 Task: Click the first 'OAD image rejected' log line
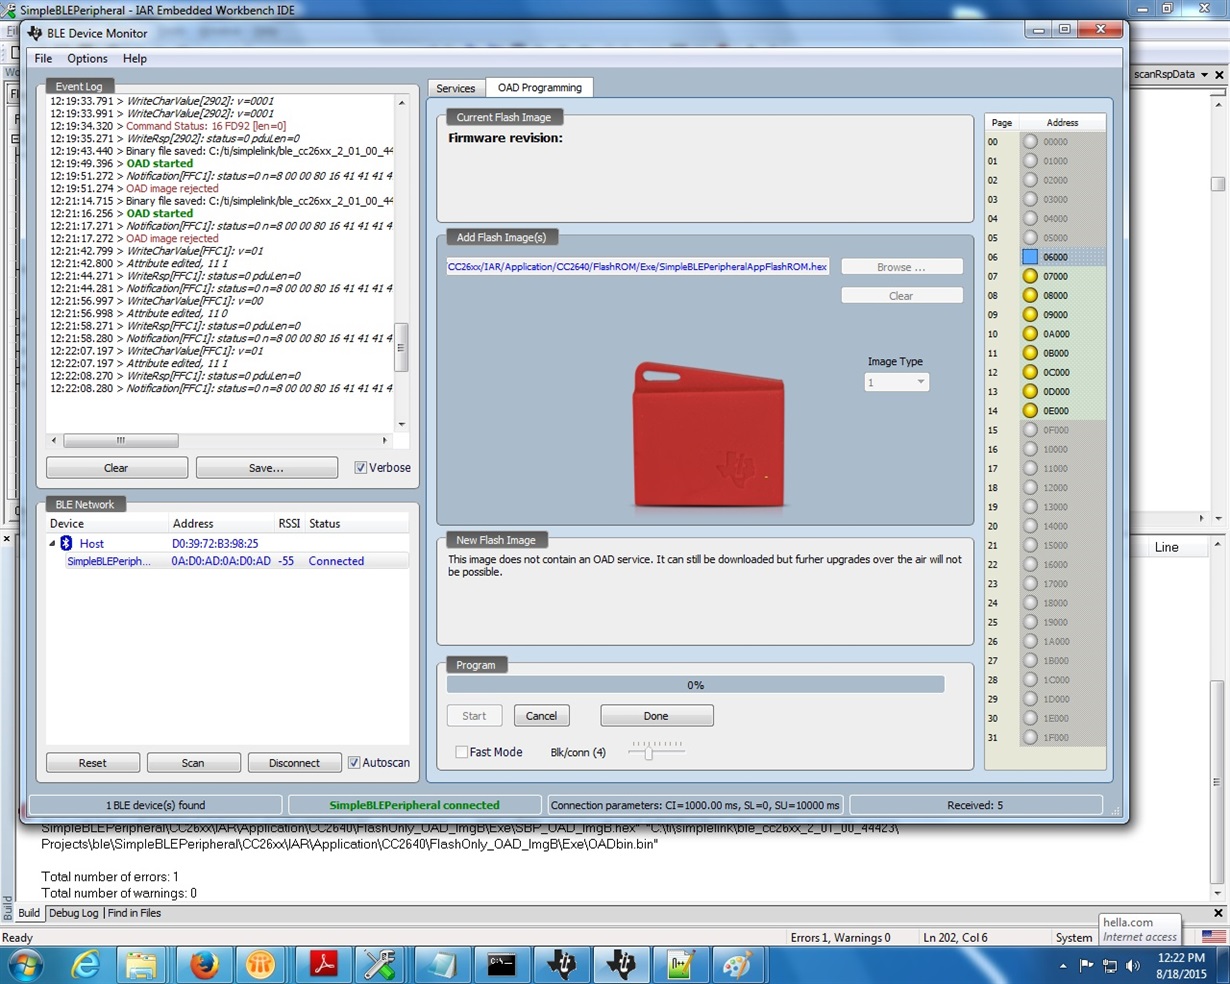[x=172, y=188]
